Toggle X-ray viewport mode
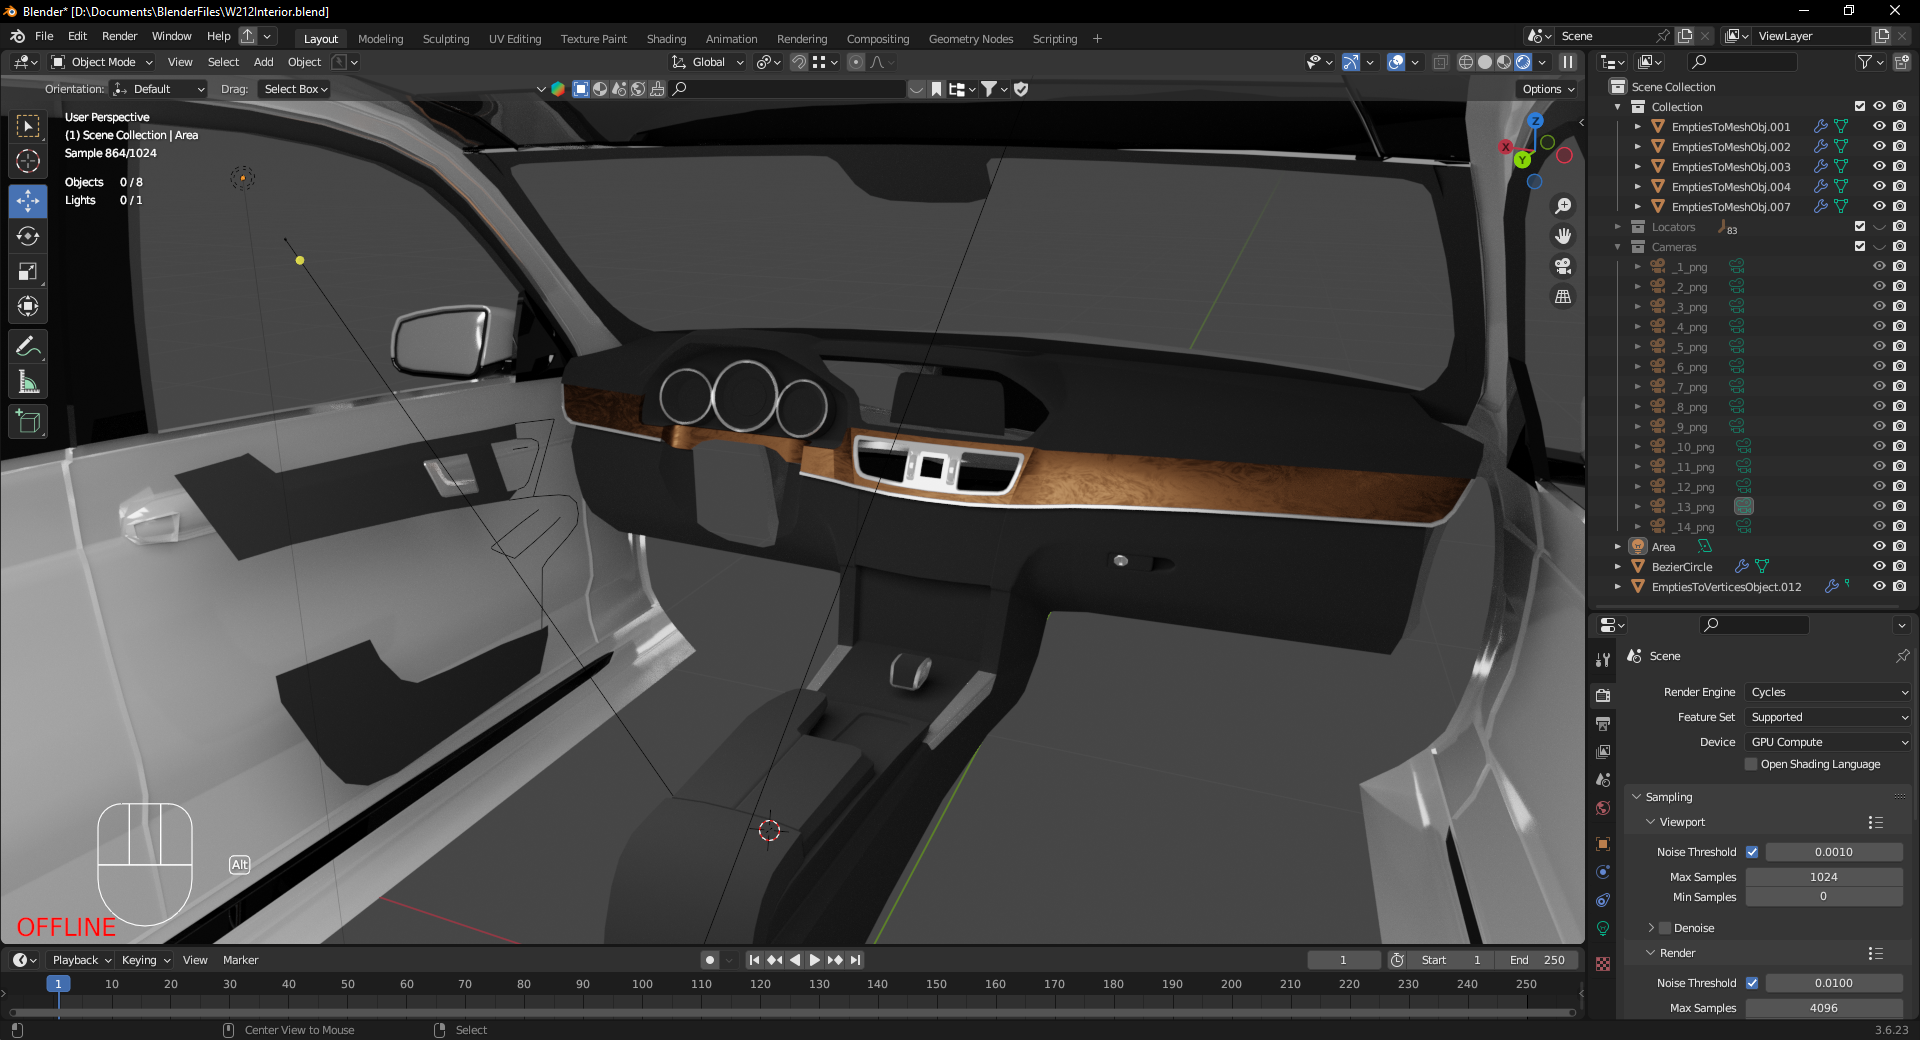The image size is (1920, 1040). pyautogui.click(x=1440, y=62)
